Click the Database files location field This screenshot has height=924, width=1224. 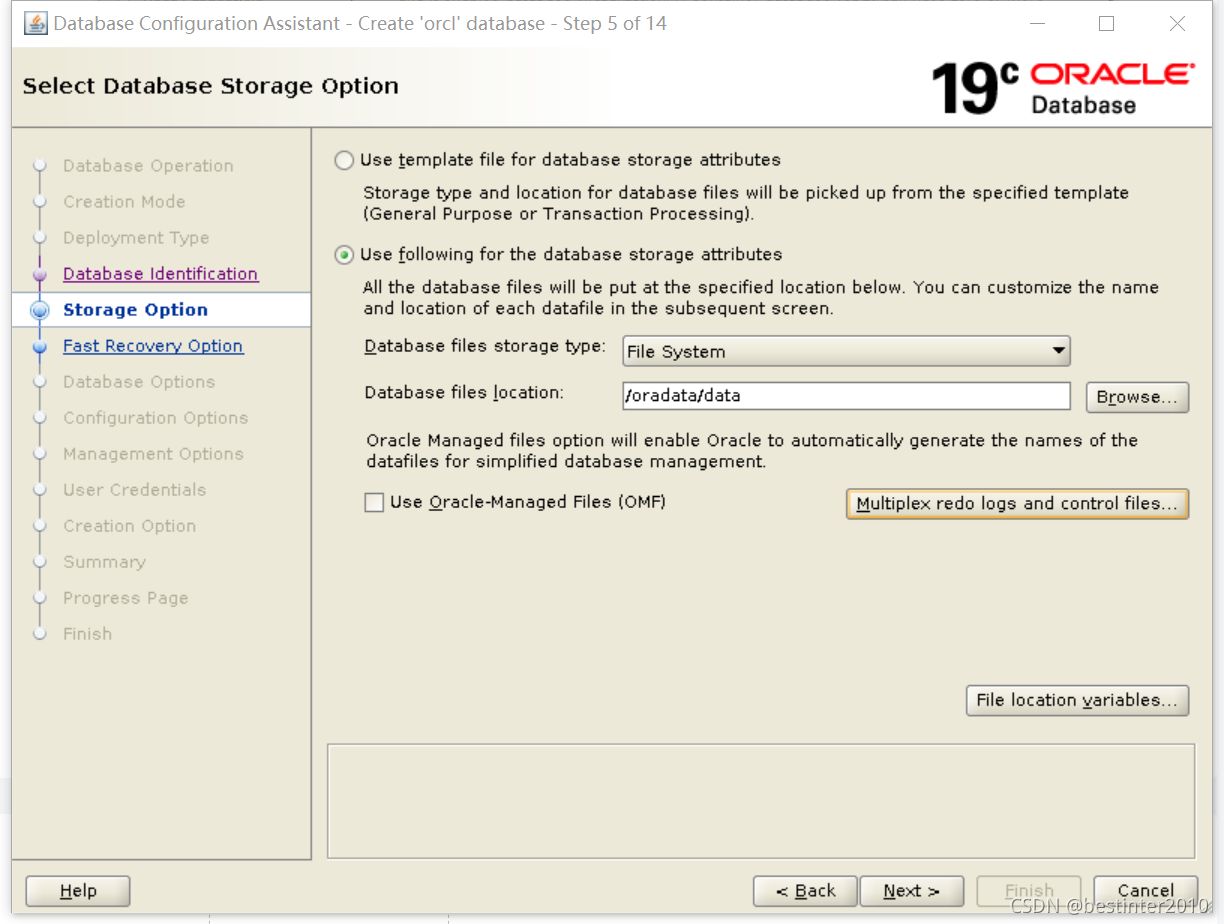coord(846,396)
